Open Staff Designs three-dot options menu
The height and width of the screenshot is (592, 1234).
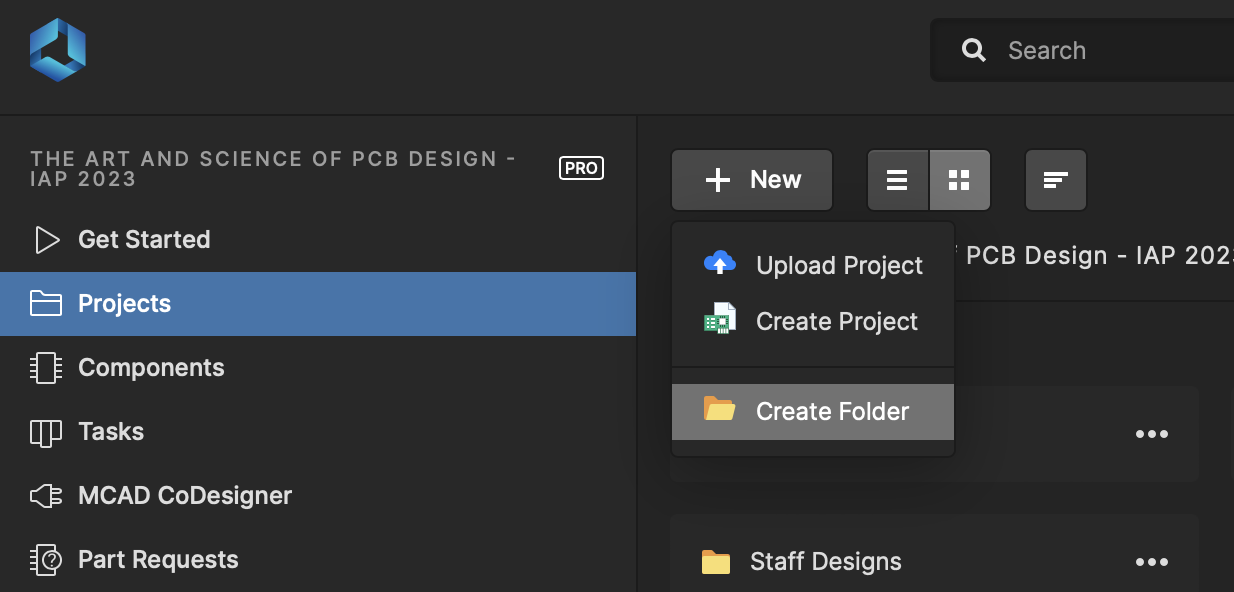tap(1152, 562)
